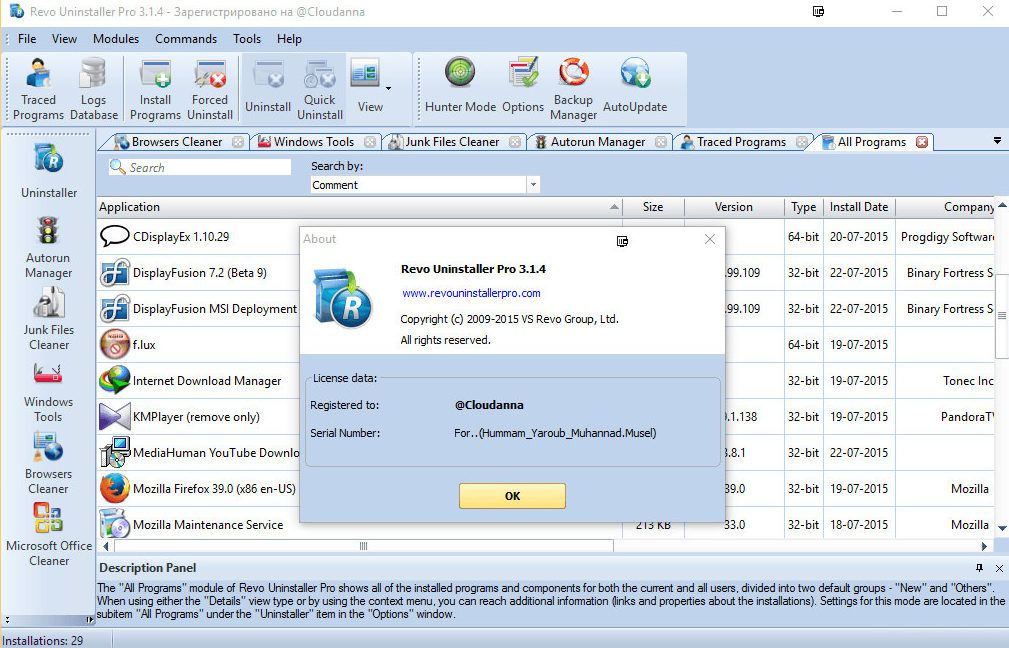Open the www.revouninstallerpro.com link
1009x648 pixels.
(x=471, y=293)
